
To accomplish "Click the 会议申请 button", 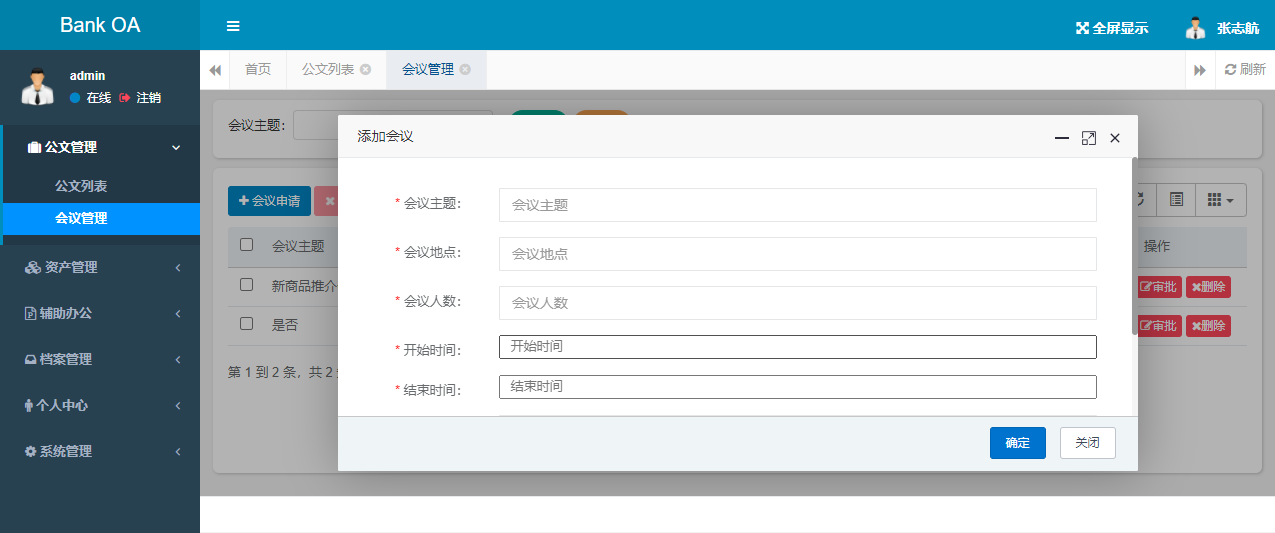I will 269,201.
